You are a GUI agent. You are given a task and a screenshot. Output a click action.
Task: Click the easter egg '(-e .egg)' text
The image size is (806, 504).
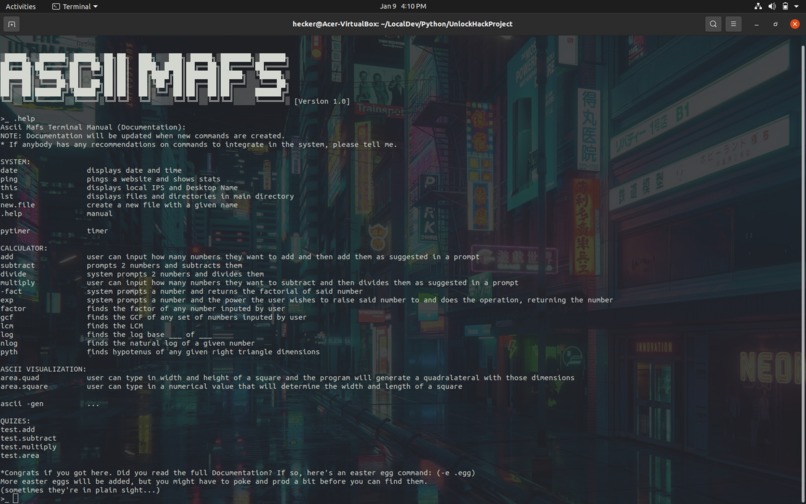coord(455,473)
